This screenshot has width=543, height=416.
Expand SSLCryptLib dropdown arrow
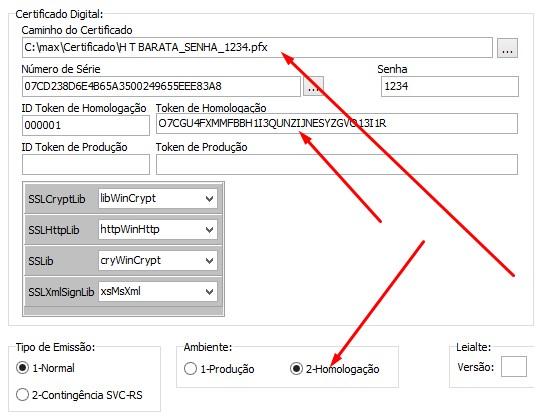(209, 199)
